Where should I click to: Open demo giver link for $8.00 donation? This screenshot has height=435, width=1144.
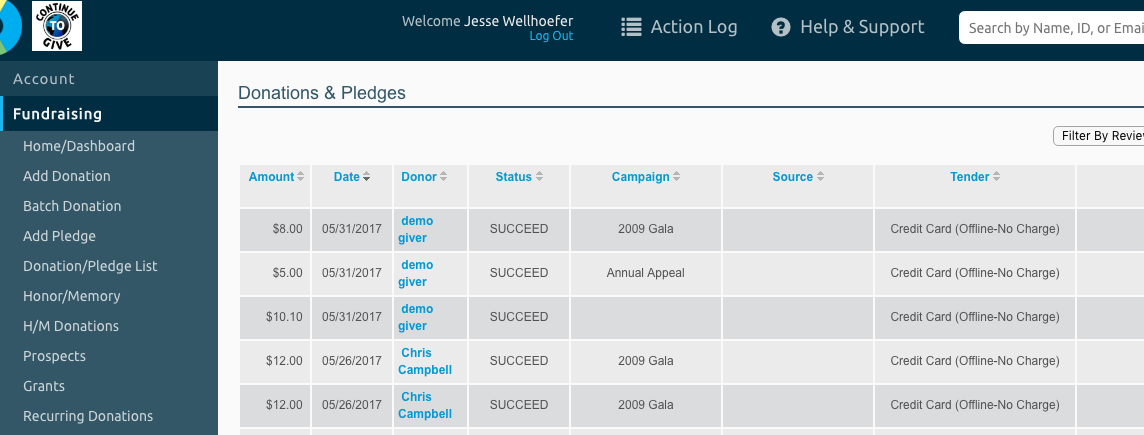click(x=414, y=229)
